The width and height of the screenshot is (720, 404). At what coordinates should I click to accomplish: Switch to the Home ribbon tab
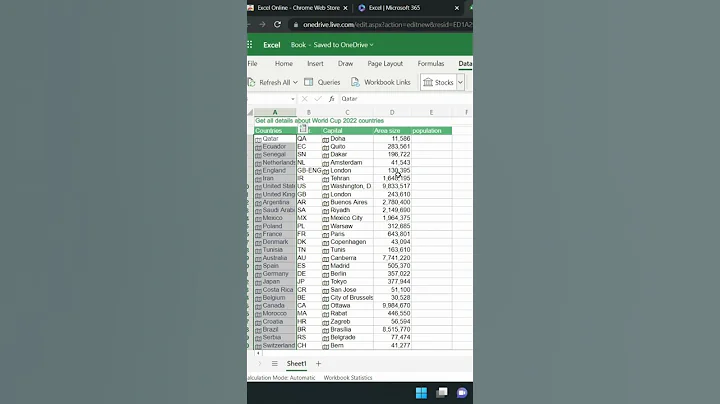[x=284, y=63]
